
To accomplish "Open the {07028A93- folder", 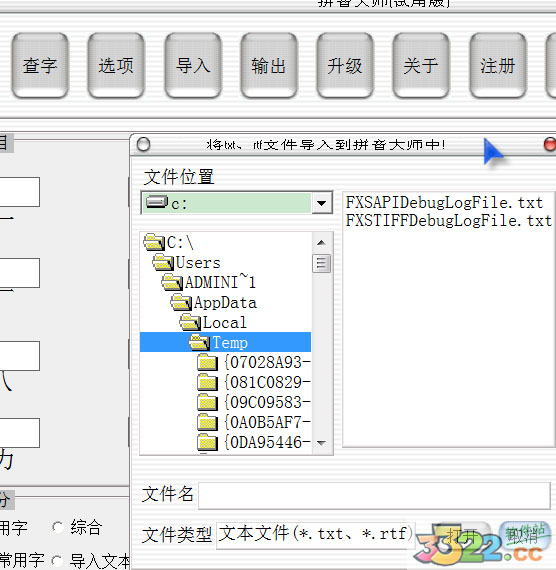I will click(254, 362).
